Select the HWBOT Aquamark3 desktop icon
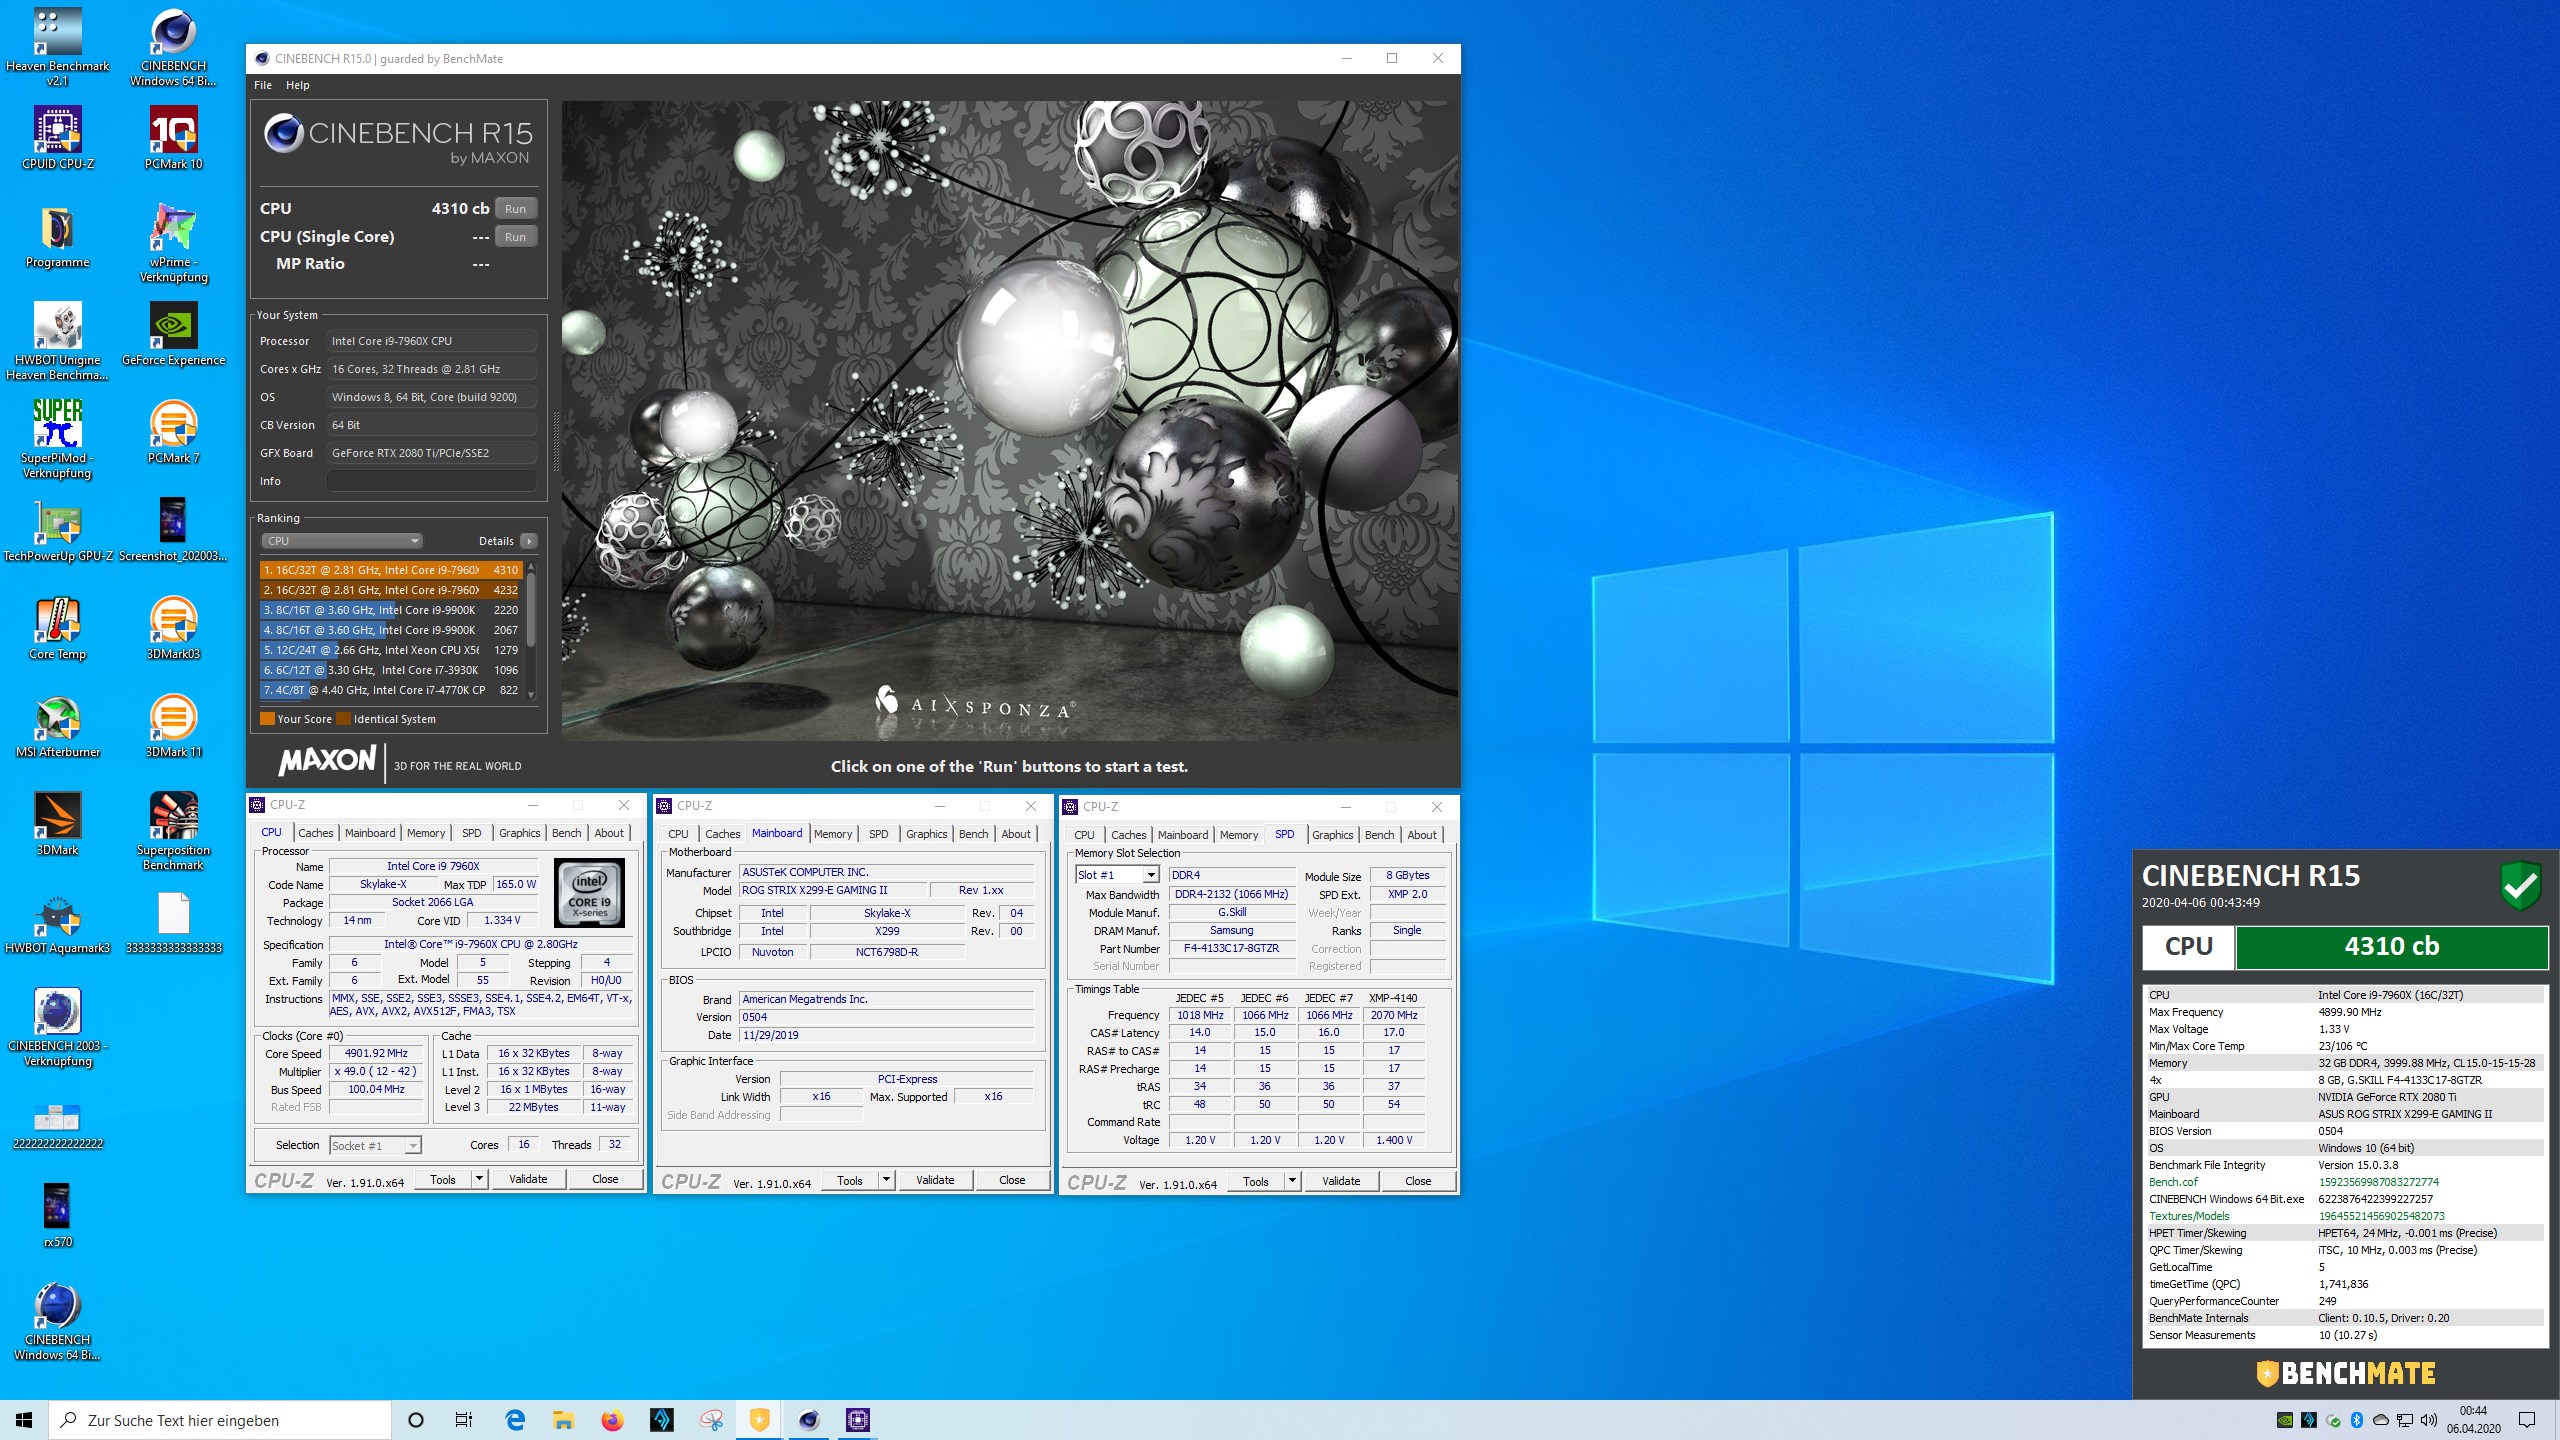Viewport: 2560px width, 1440px height. coord(57,922)
